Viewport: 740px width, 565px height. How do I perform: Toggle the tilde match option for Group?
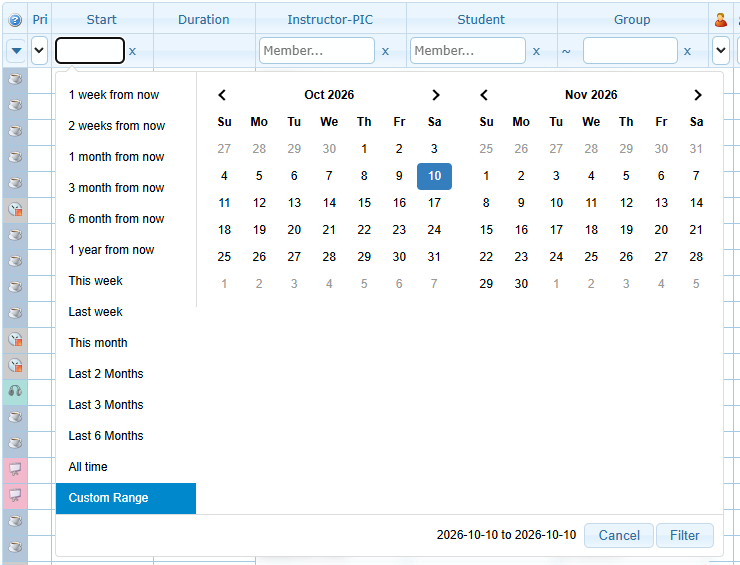point(566,51)
